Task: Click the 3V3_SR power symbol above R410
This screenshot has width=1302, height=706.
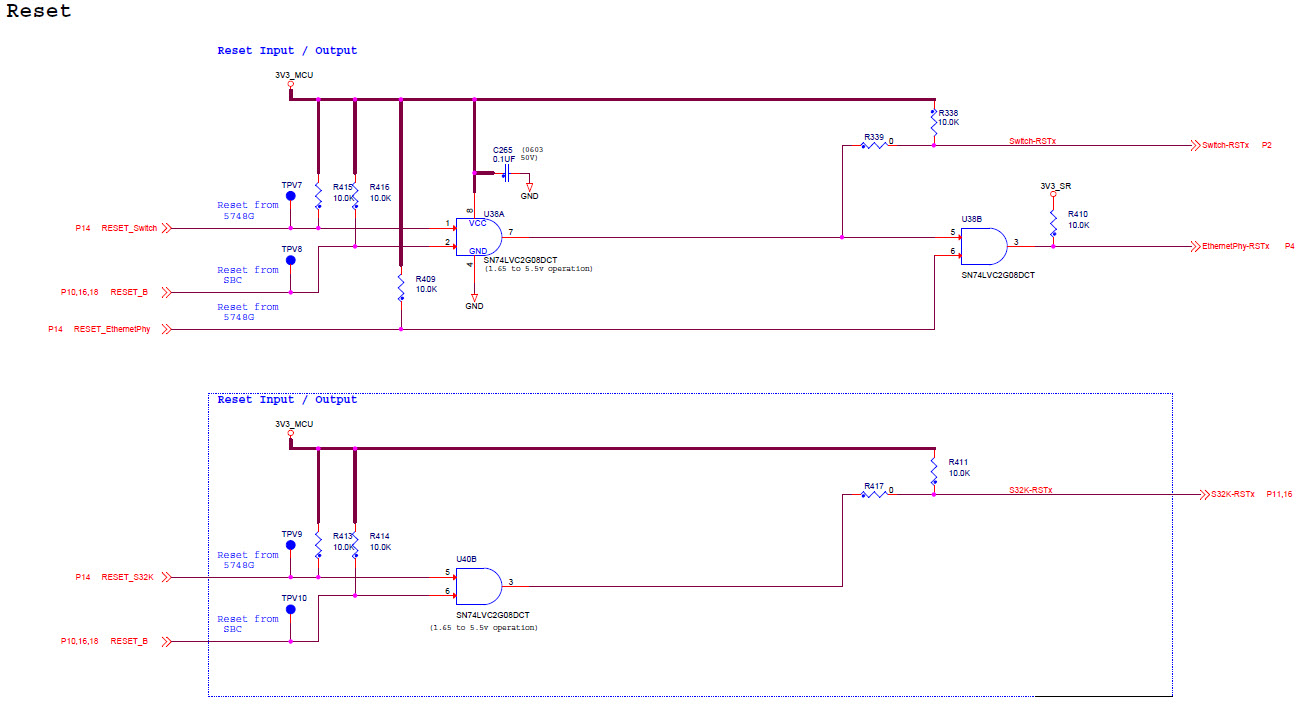Action: tap(1052, 193)
